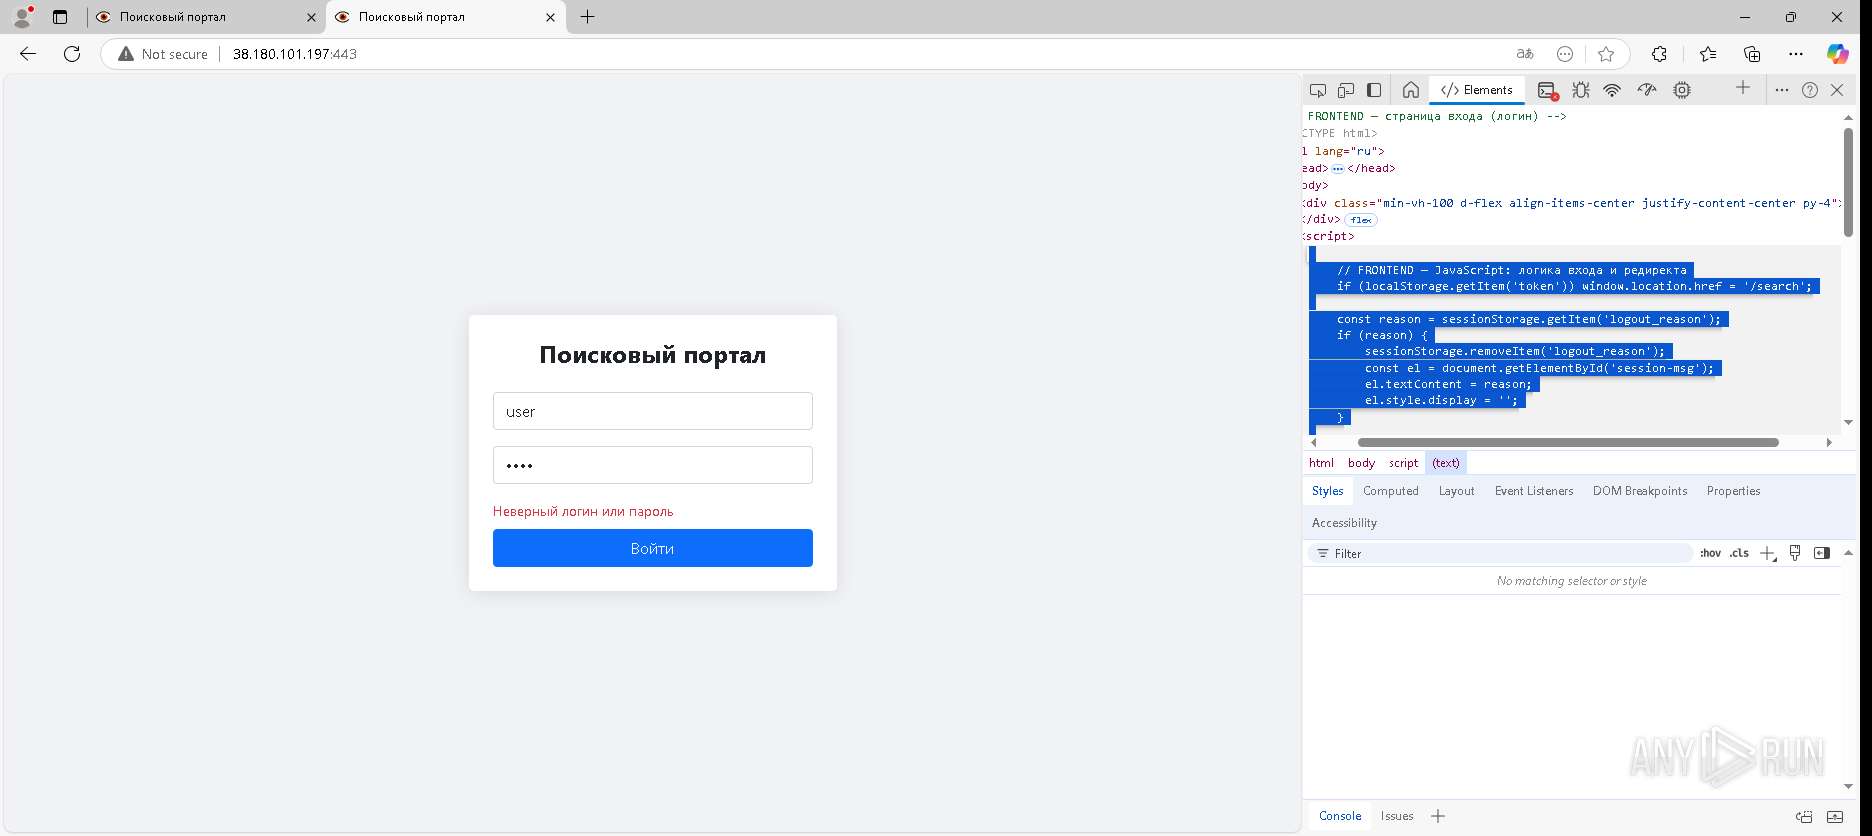
Task: Switch to the first Поисковый портал tab
Action: click(206, 17)
